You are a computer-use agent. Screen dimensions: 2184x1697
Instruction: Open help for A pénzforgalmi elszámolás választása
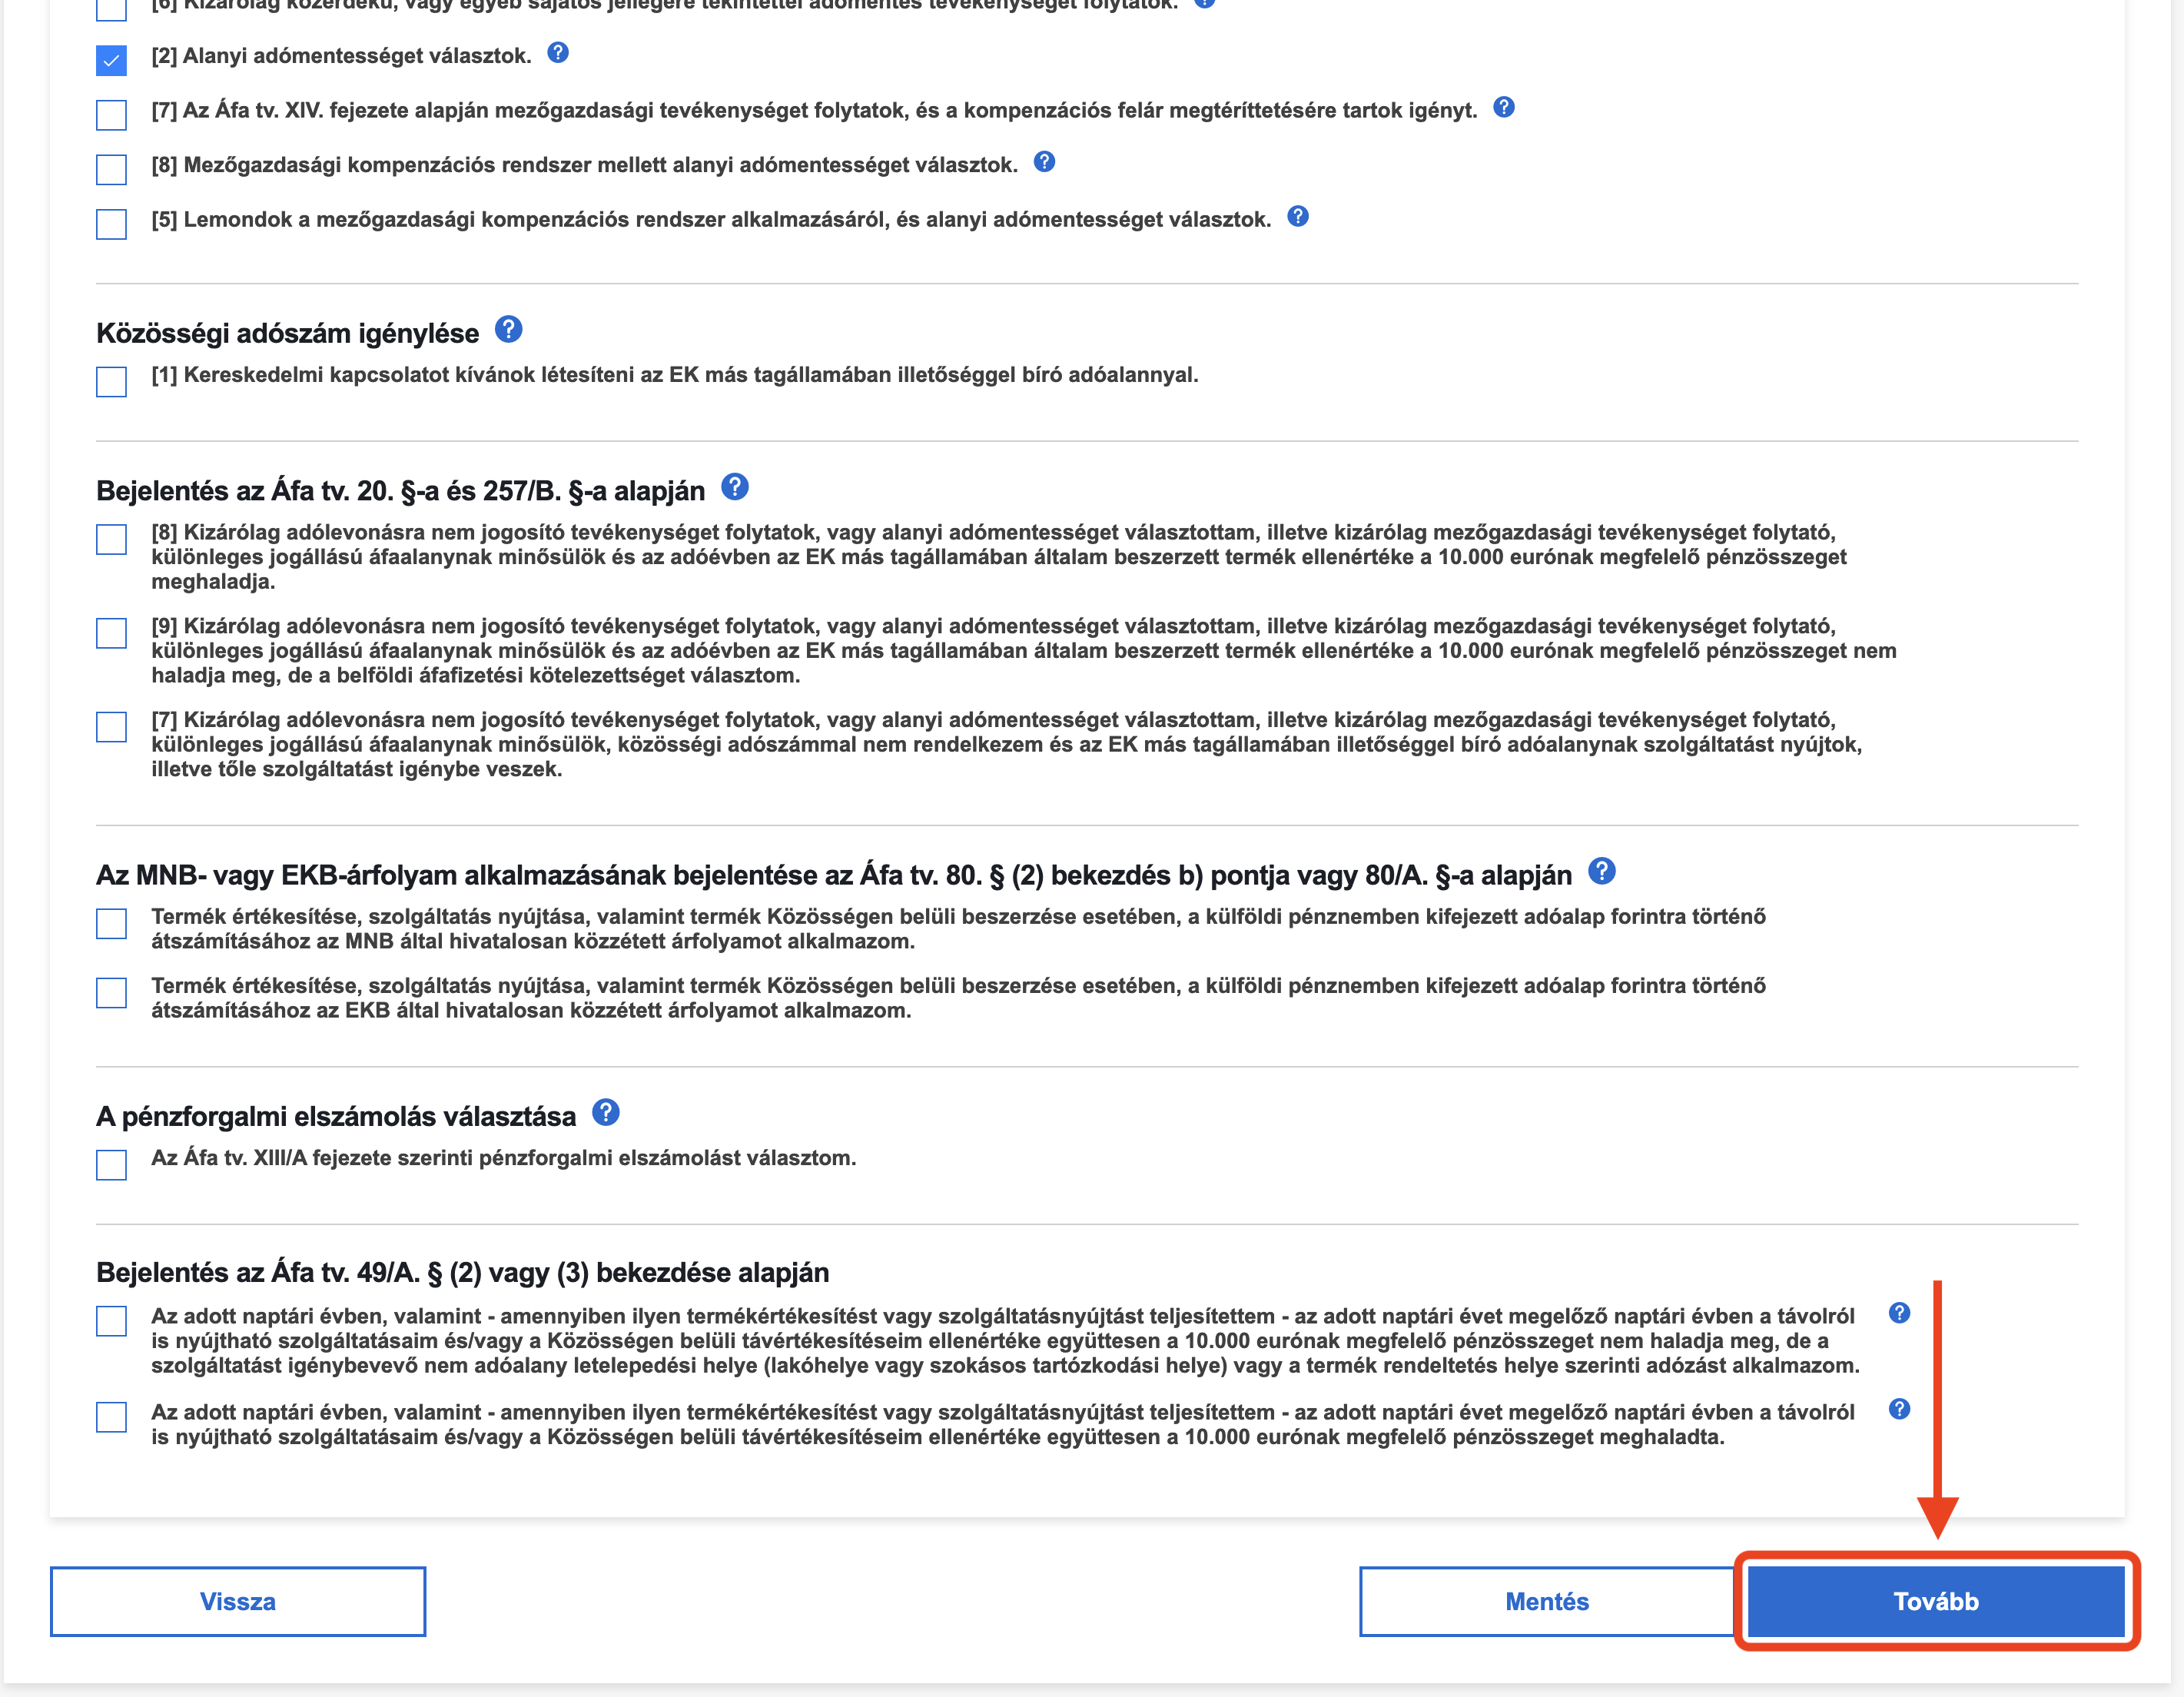pyautogui.click(x=606, y=1112)
